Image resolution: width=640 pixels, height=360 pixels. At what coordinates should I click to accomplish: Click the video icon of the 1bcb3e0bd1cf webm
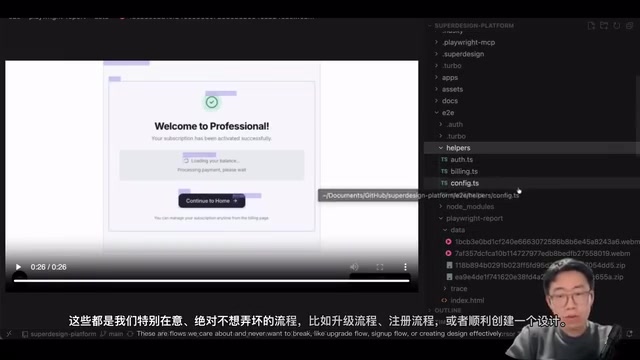(449, 242)
